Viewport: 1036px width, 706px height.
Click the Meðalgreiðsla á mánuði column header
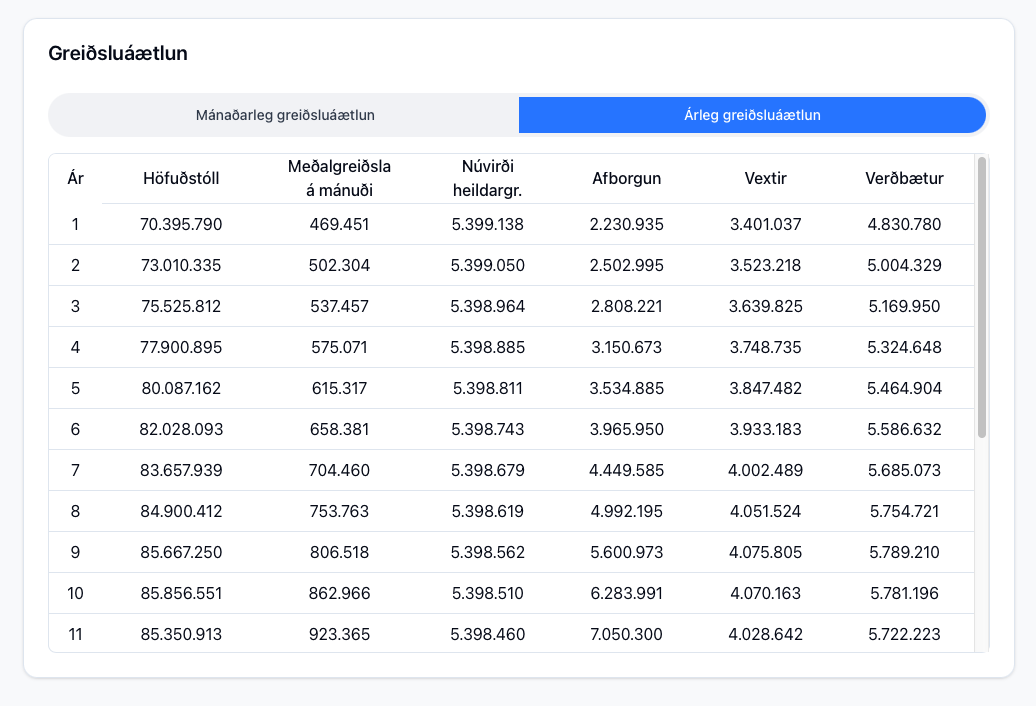click(x=339, y=179)
